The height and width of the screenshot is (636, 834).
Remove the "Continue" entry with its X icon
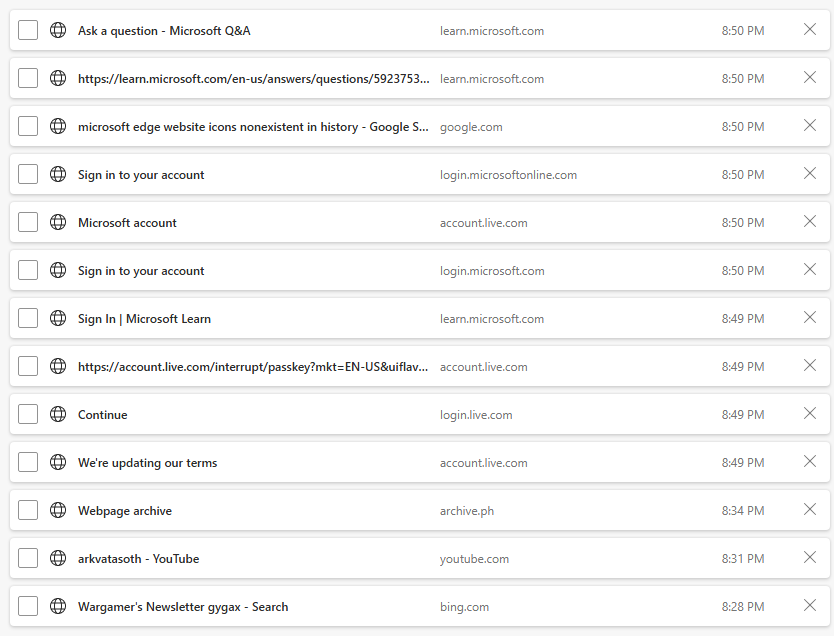click(x=810, y=413)
